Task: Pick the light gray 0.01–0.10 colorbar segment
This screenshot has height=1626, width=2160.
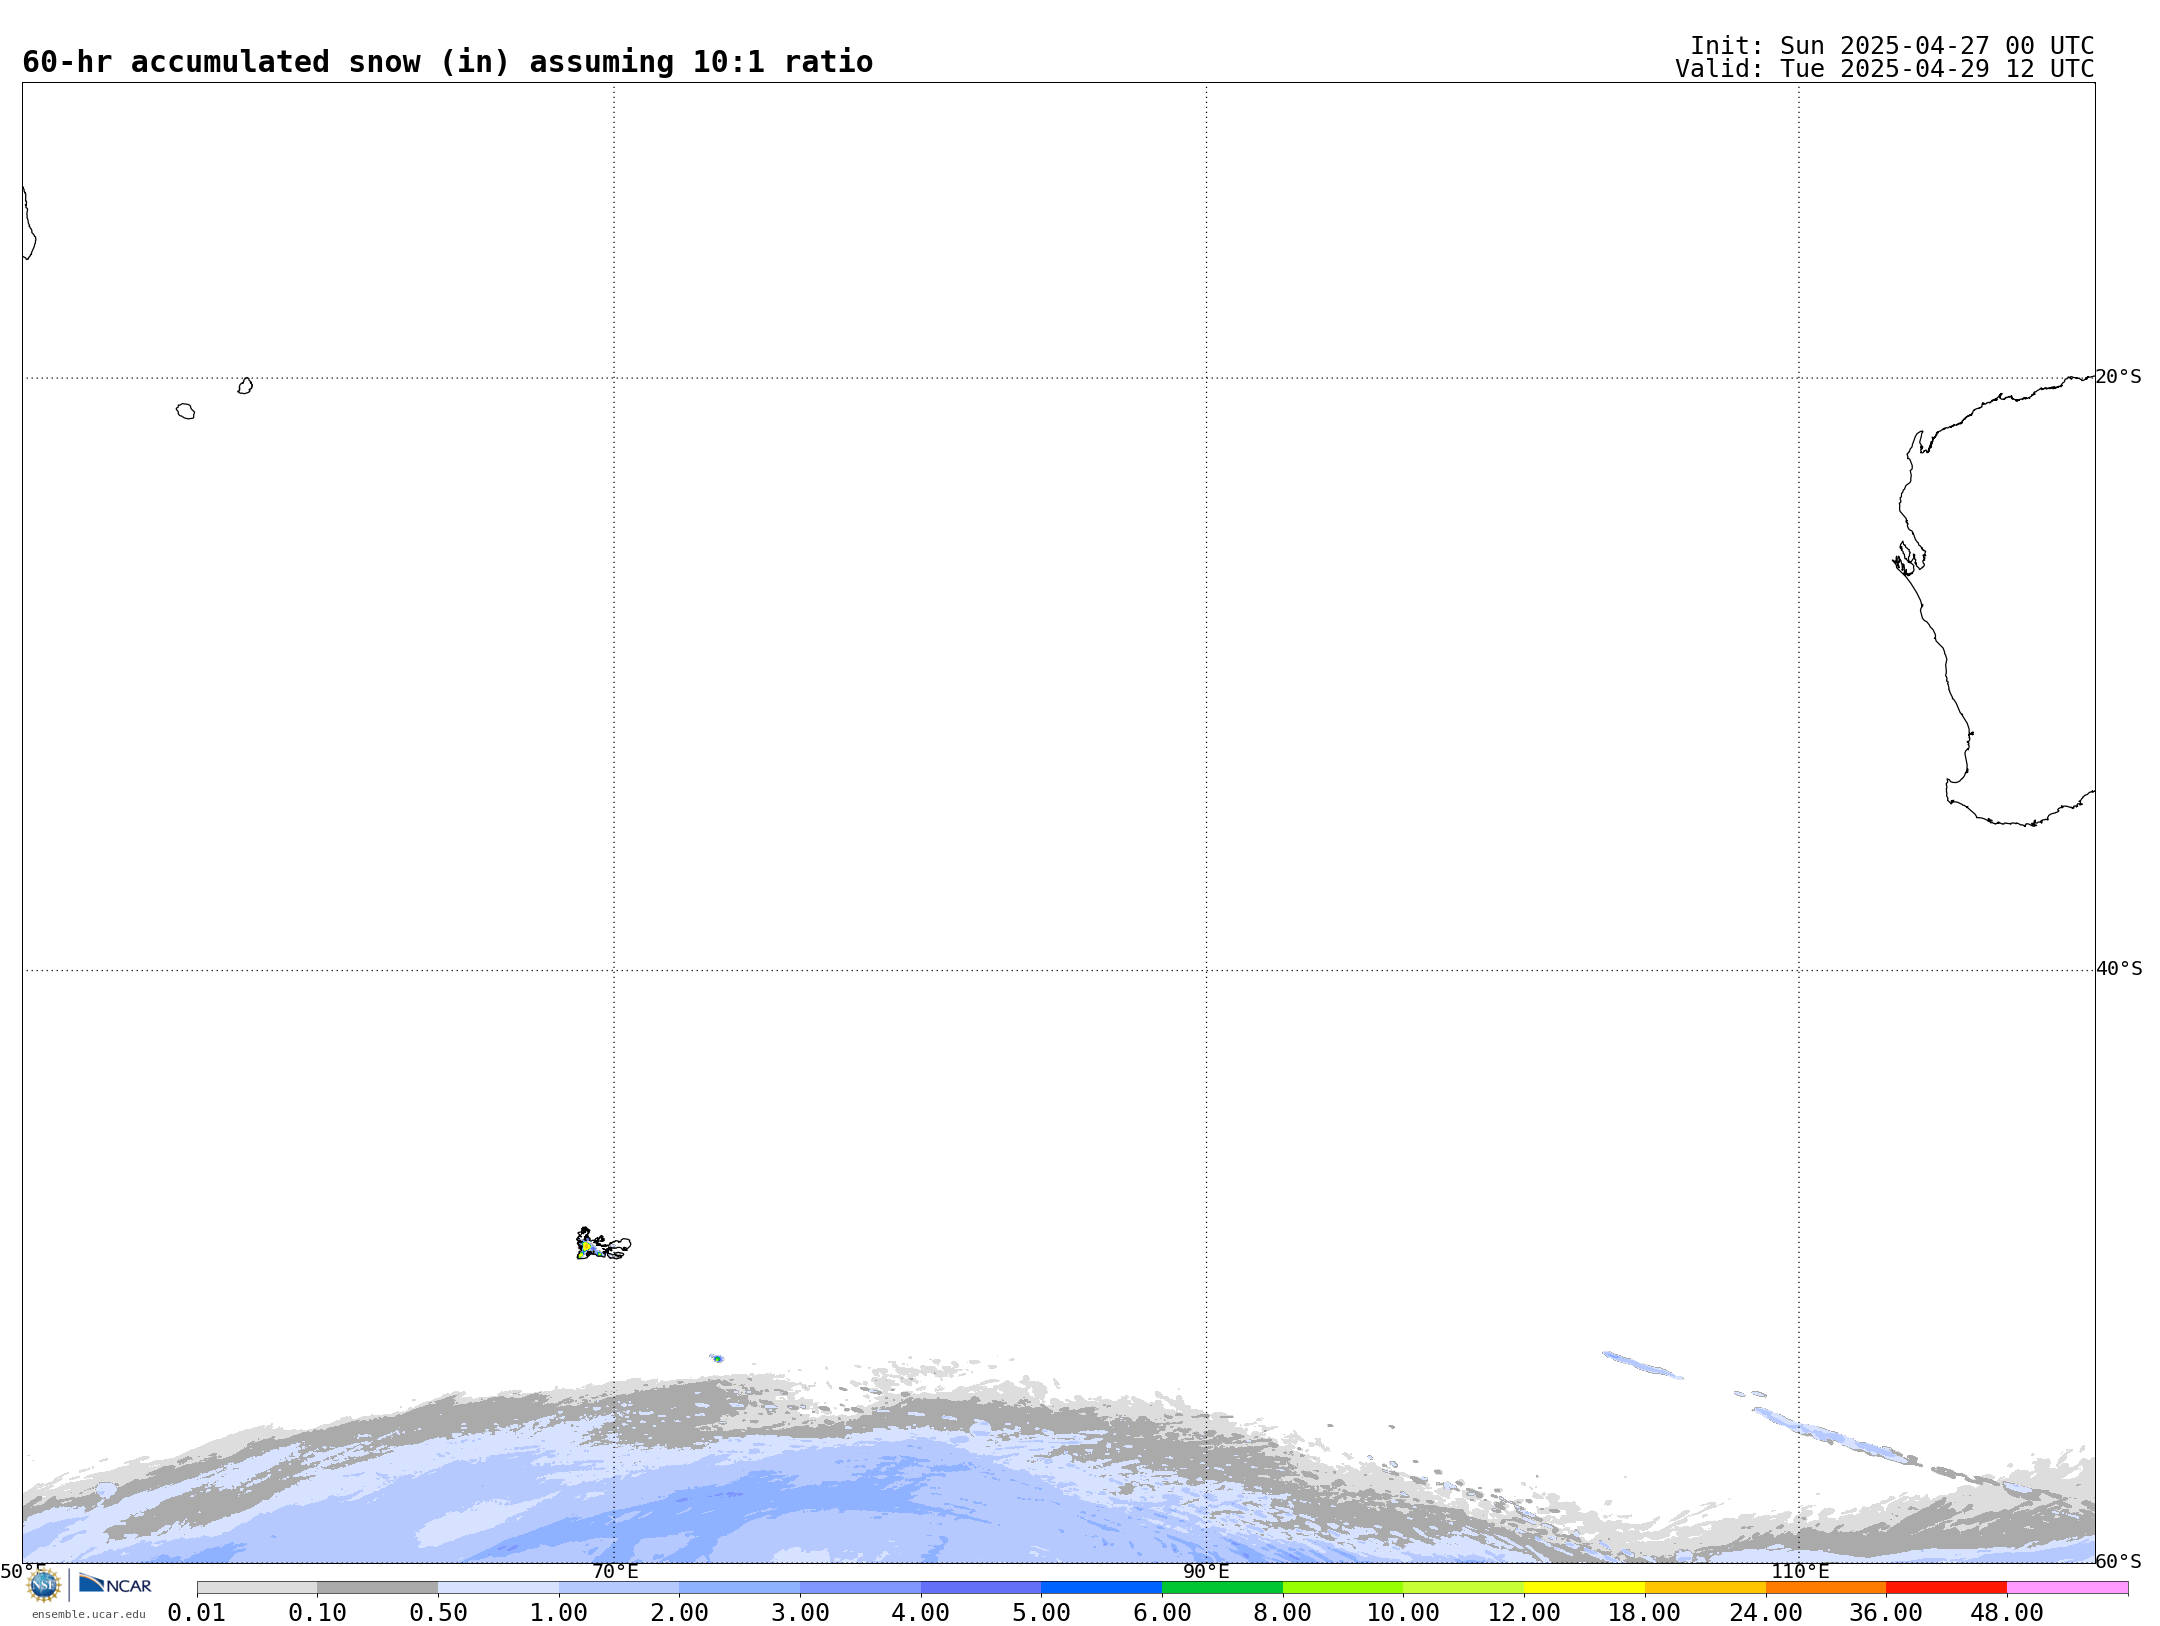Action: tap(257, 1588)
